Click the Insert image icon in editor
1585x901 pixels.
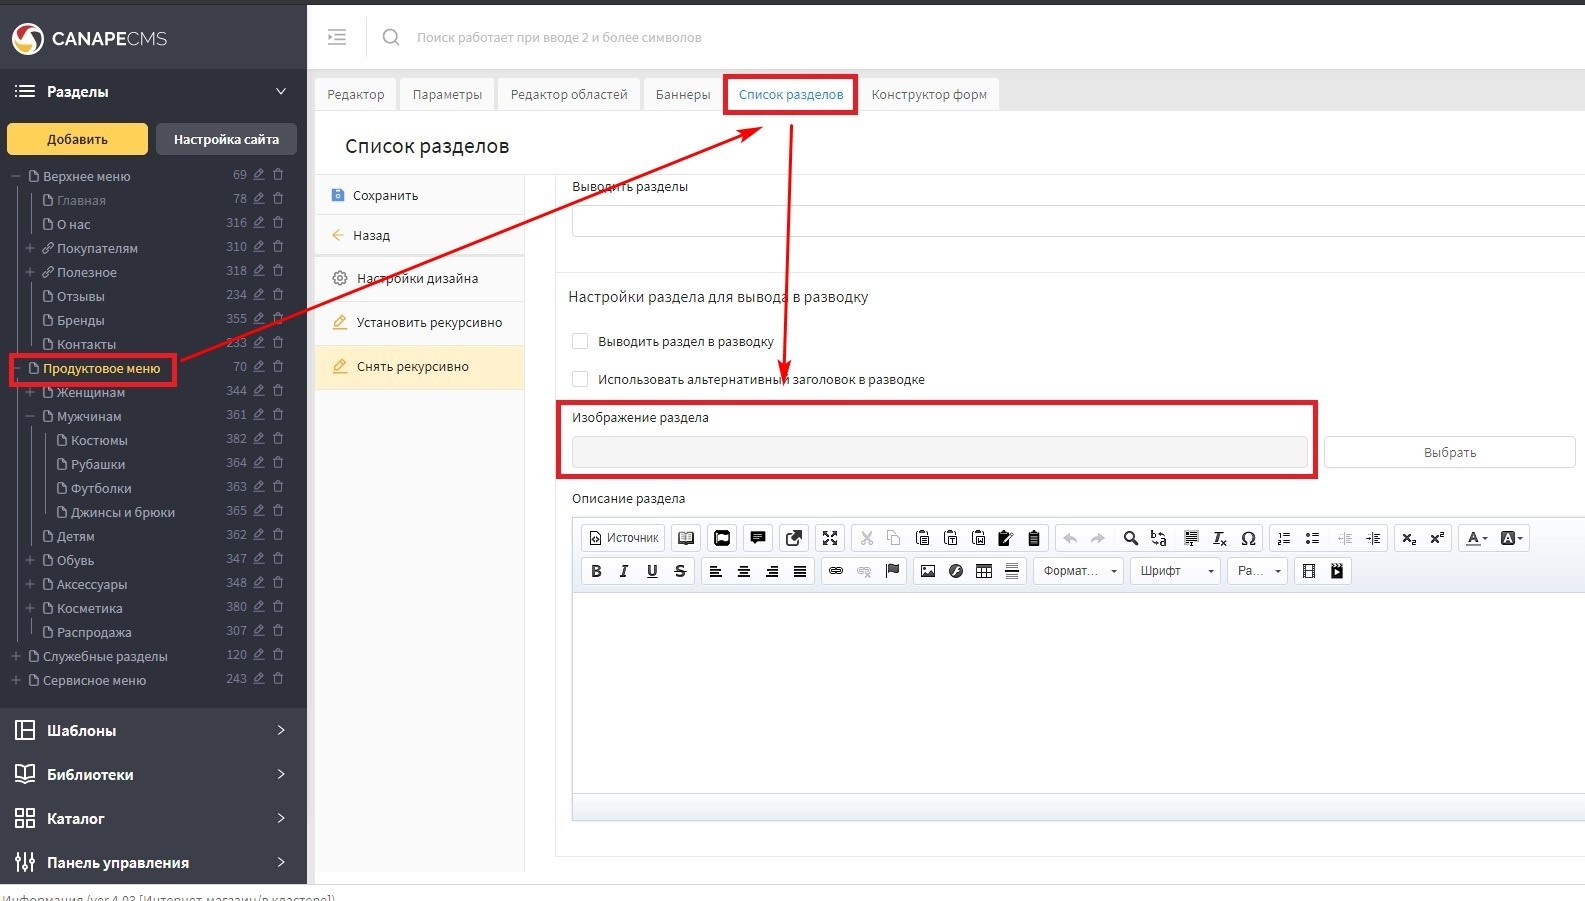(928, 571)
